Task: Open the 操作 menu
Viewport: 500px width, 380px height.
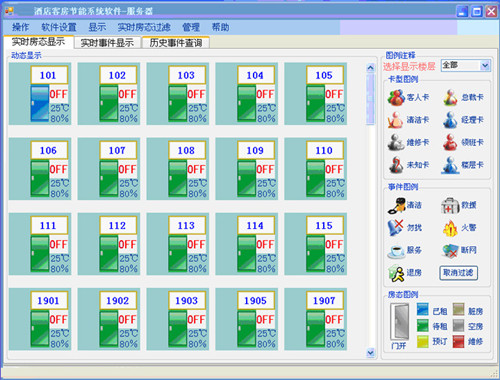Action: [21, 27]
